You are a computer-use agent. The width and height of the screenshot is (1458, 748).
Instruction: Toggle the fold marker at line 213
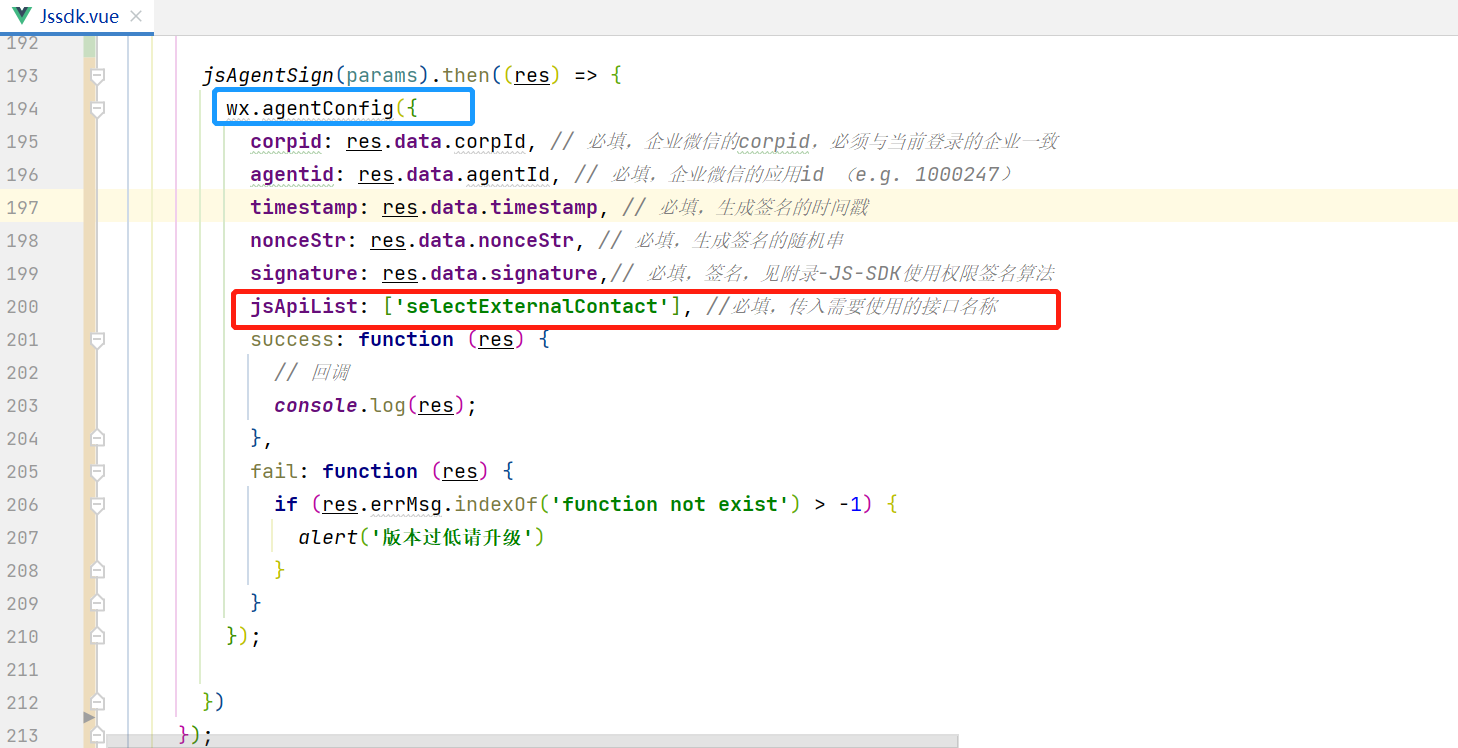(x=97, y=736)
